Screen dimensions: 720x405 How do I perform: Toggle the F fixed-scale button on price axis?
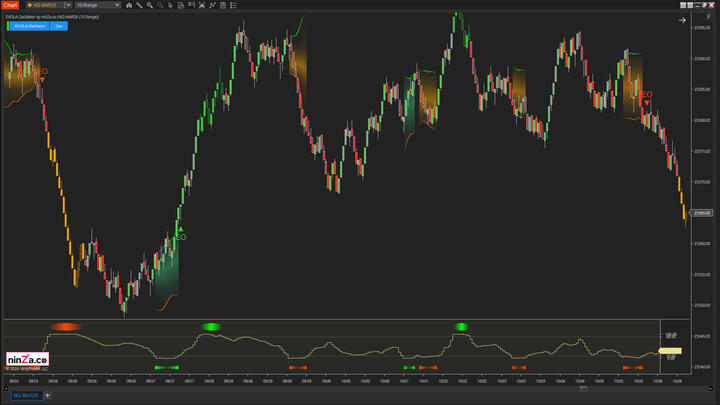(x=706, y=19)
